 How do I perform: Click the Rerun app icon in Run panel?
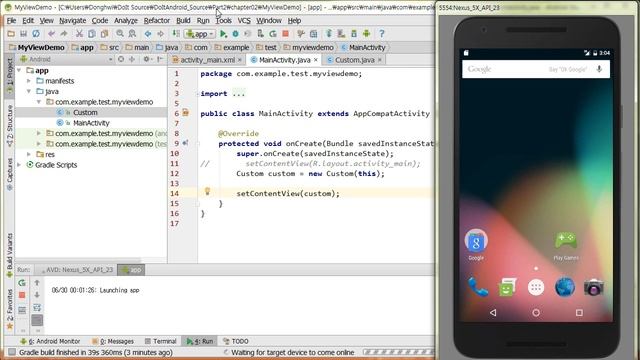[x=22, y=282]
